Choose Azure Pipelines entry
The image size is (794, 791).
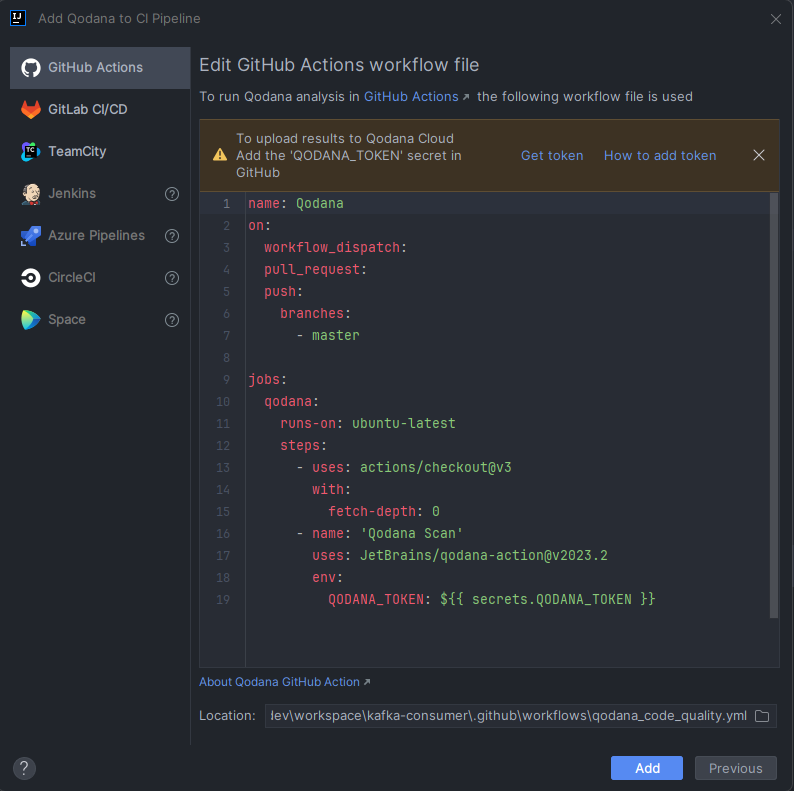100,235
